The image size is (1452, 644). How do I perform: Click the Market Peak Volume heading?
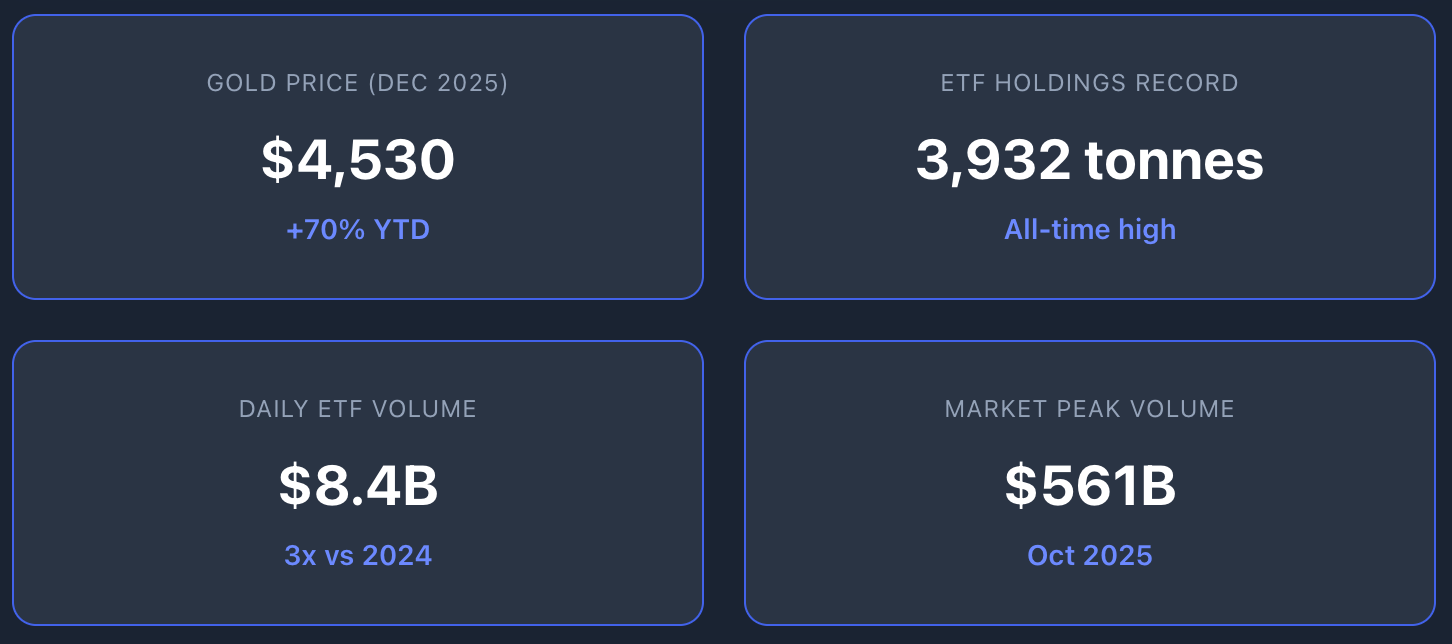1089,409
